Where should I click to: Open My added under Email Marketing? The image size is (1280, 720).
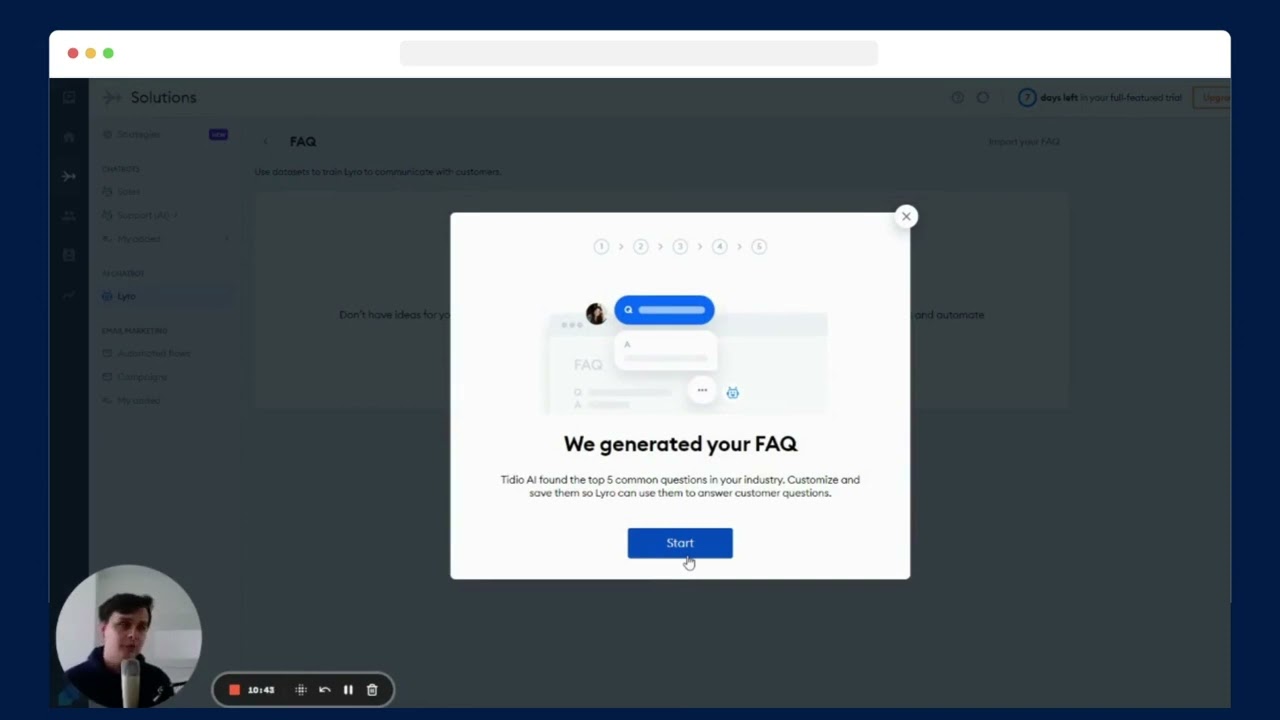pos(138,401)
